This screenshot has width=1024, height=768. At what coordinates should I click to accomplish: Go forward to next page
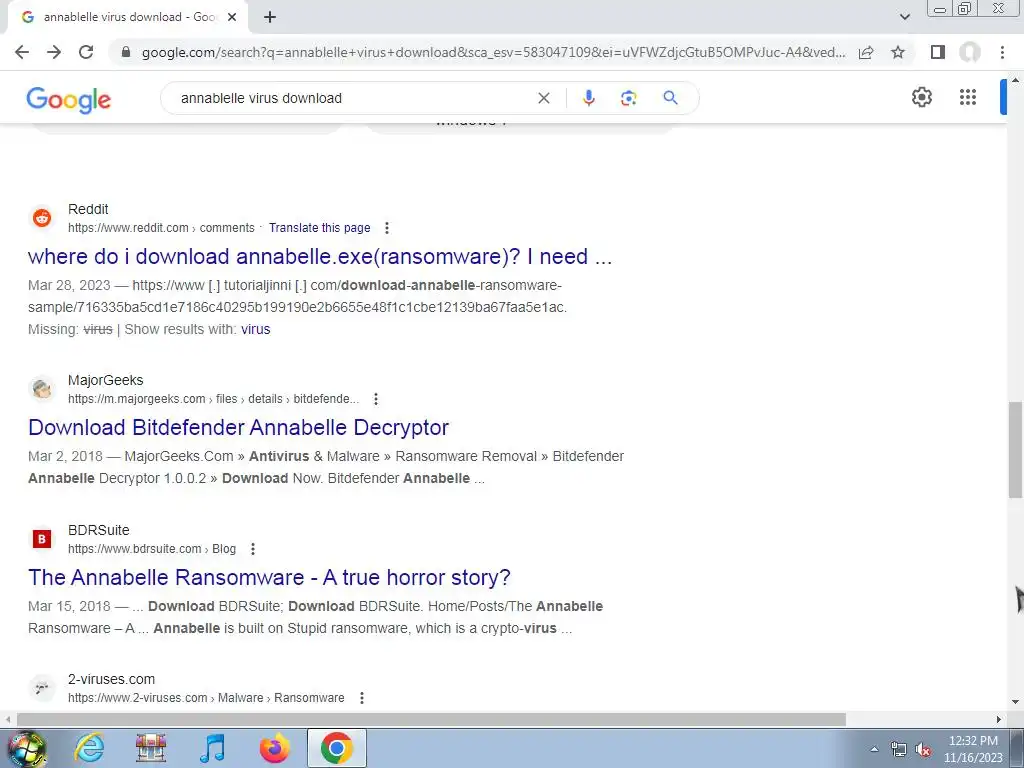54,52
